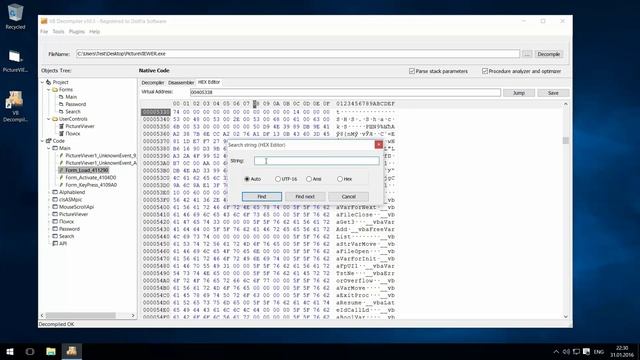Expand the Password module under Code
The width and height of the screenshot is (640, 360).
click(x=49, y=229)
